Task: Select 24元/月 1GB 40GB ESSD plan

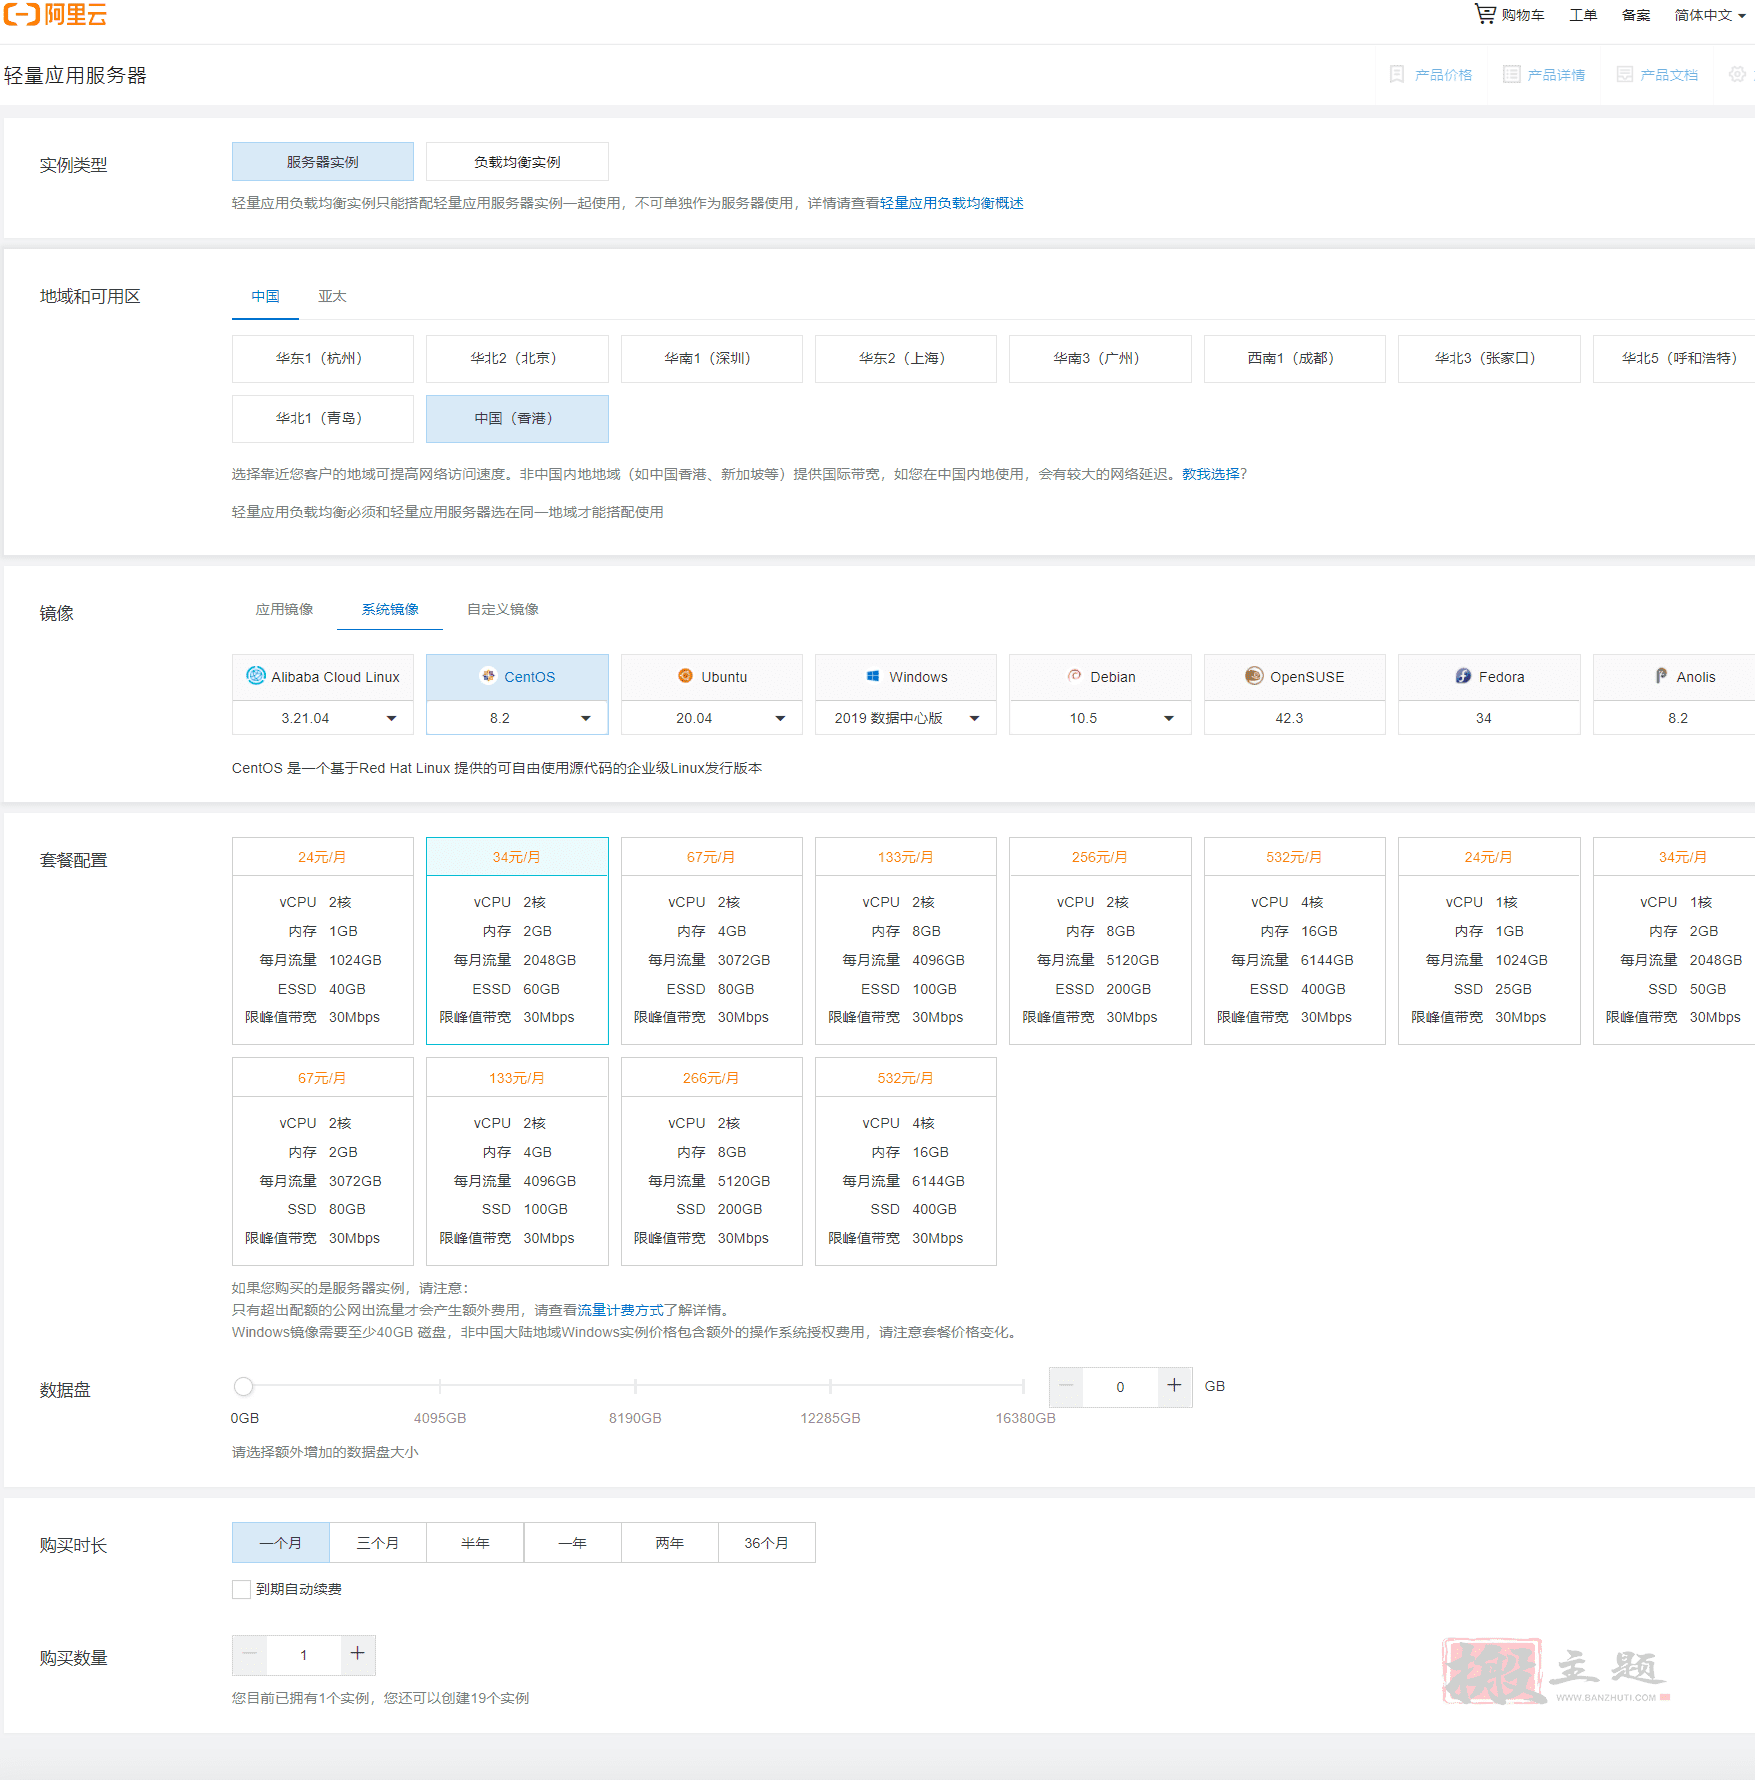Action: (x=322, y=941)
